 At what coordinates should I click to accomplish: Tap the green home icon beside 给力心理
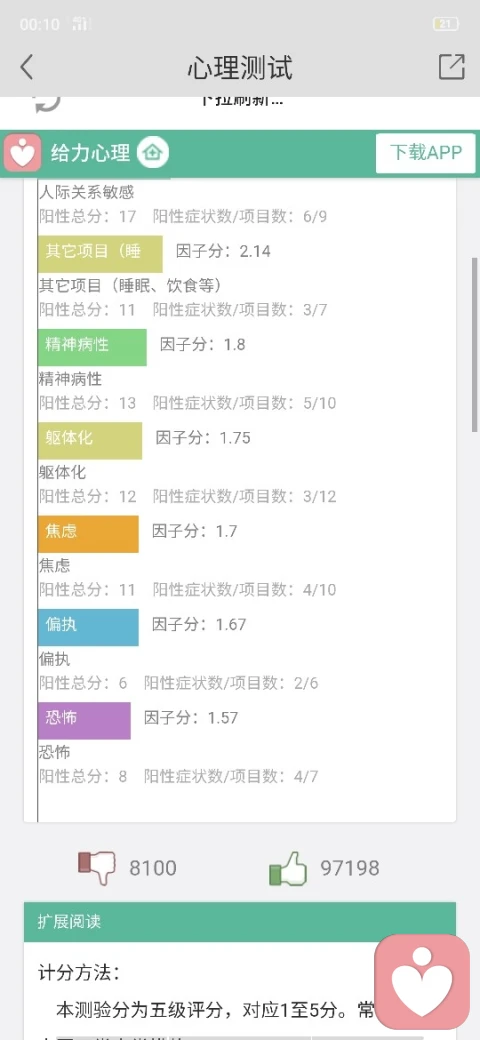point(153,153)
